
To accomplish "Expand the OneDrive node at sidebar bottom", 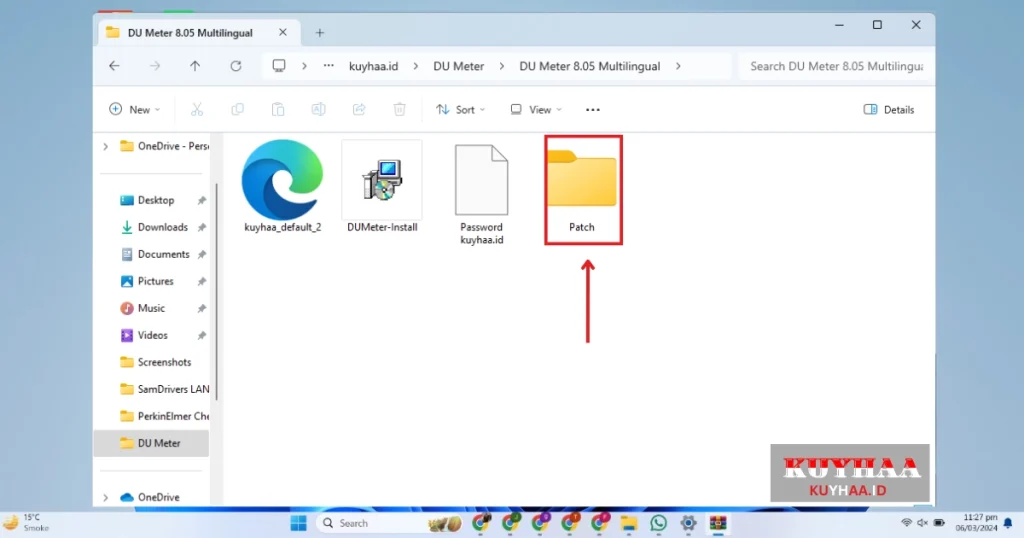I will tap(106, 498).
